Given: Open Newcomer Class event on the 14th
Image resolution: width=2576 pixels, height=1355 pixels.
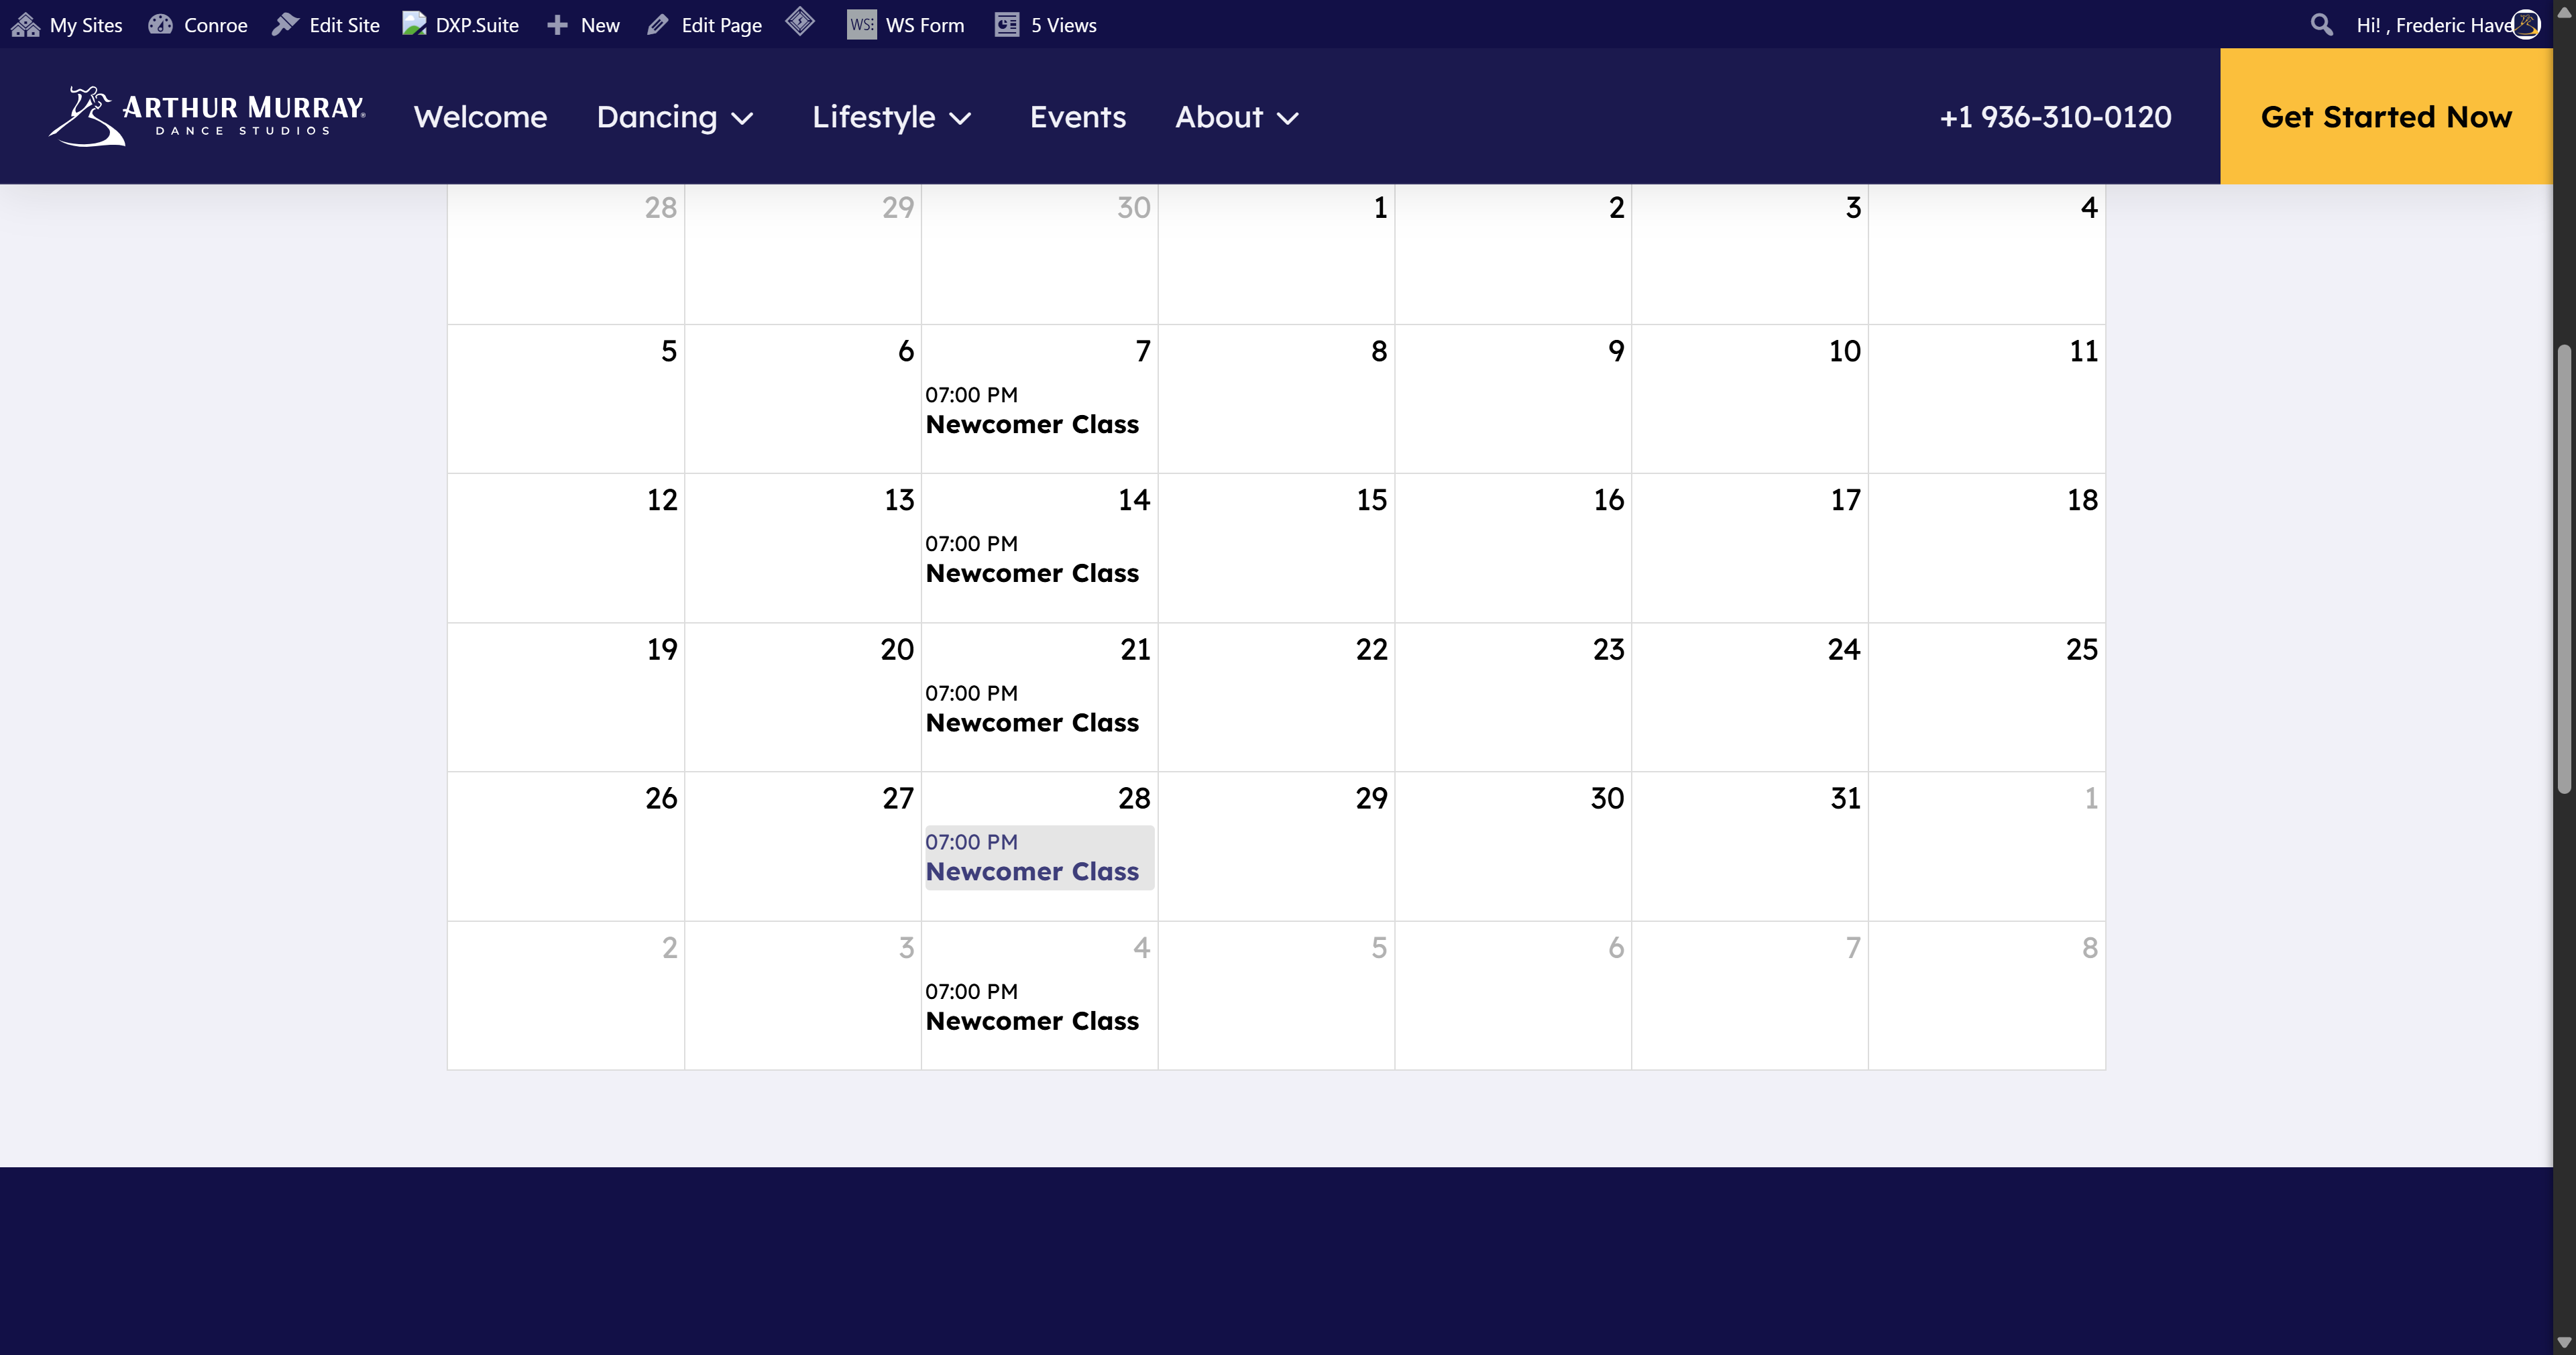Looking at the screenshot, I should tap(1032, 573).
